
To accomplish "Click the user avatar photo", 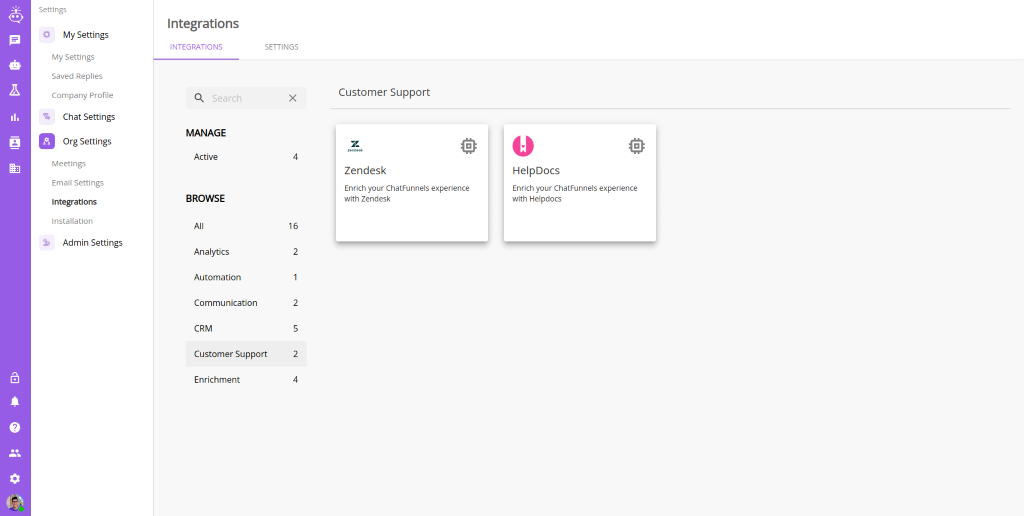I will [15, 502].
